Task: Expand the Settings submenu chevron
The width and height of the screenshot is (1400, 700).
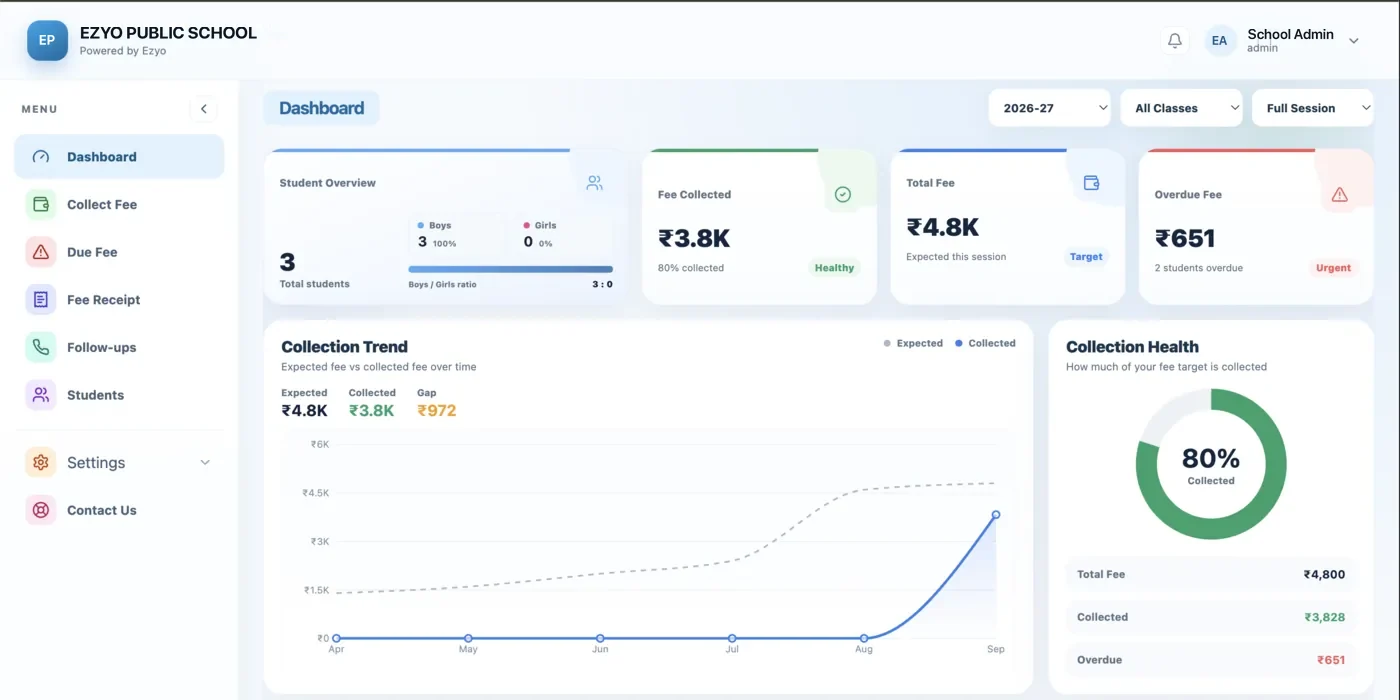Action: click(x=205, y=463)
